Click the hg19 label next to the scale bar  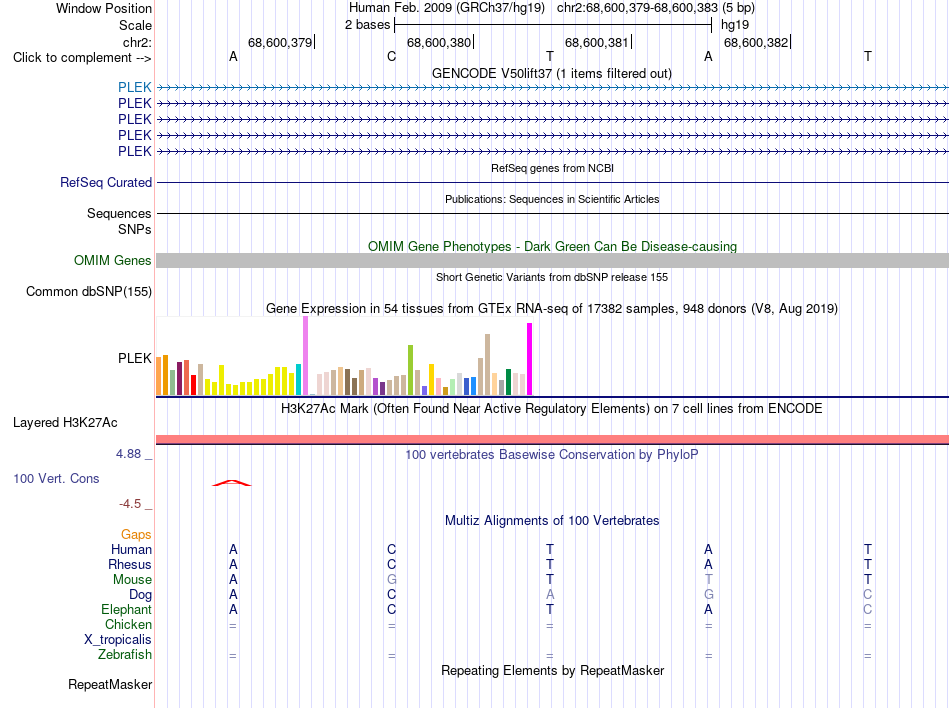click(735, 25)
